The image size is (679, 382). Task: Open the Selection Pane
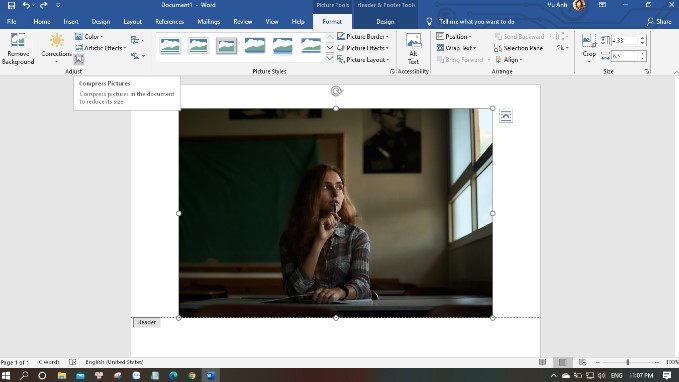tap(518, 48)
